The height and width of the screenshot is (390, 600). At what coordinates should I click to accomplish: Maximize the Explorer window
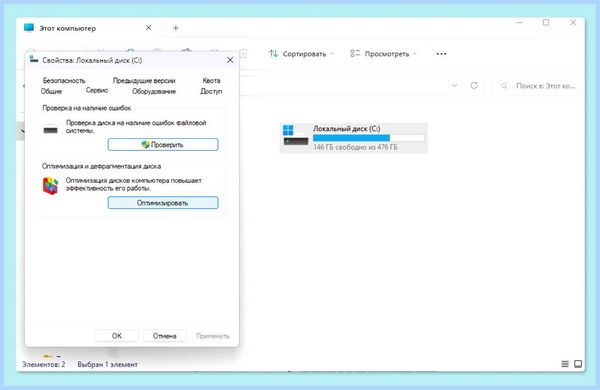point(546,23)
